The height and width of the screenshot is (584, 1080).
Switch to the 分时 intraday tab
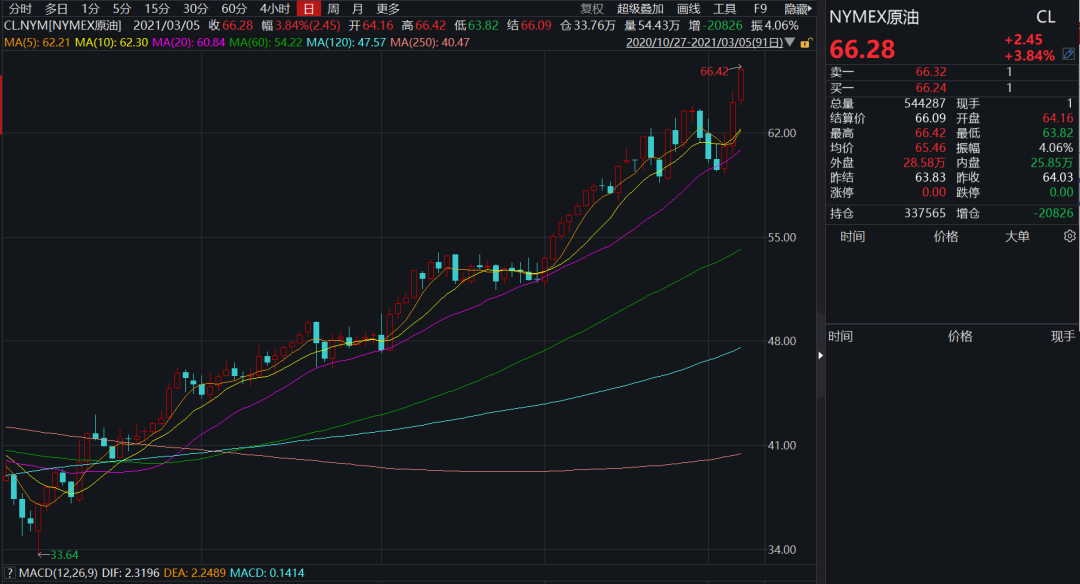pos(20,8)
